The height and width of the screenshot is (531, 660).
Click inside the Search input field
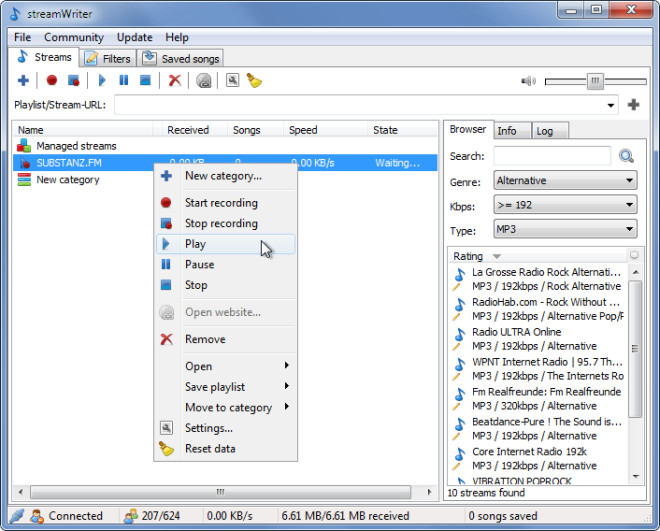[x=552, y=156]
